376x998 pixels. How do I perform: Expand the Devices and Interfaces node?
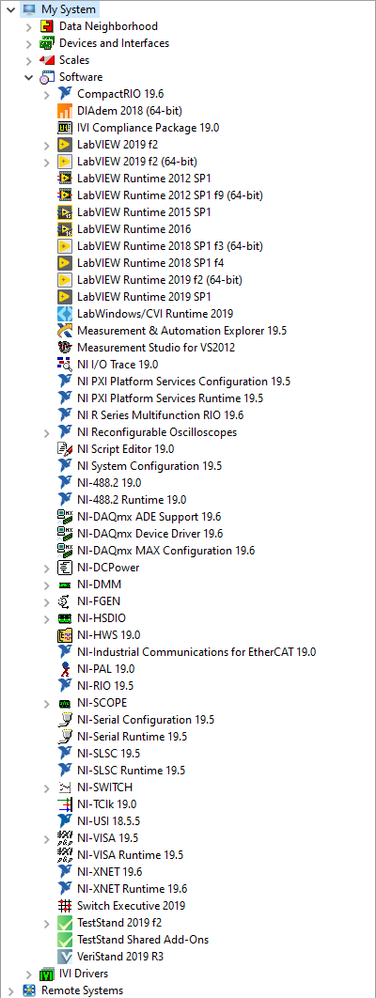click(29, 43)
